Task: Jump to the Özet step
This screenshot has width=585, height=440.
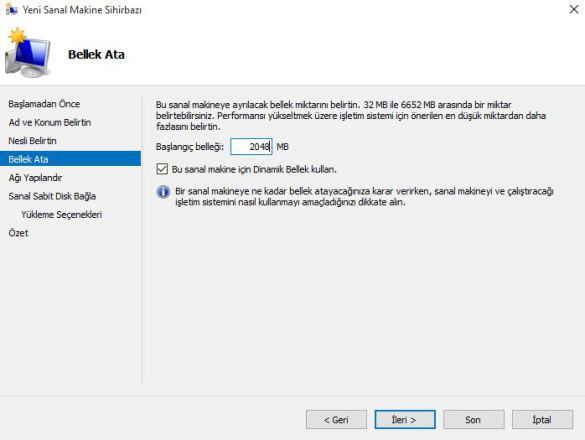Action: tap(18, 233)
